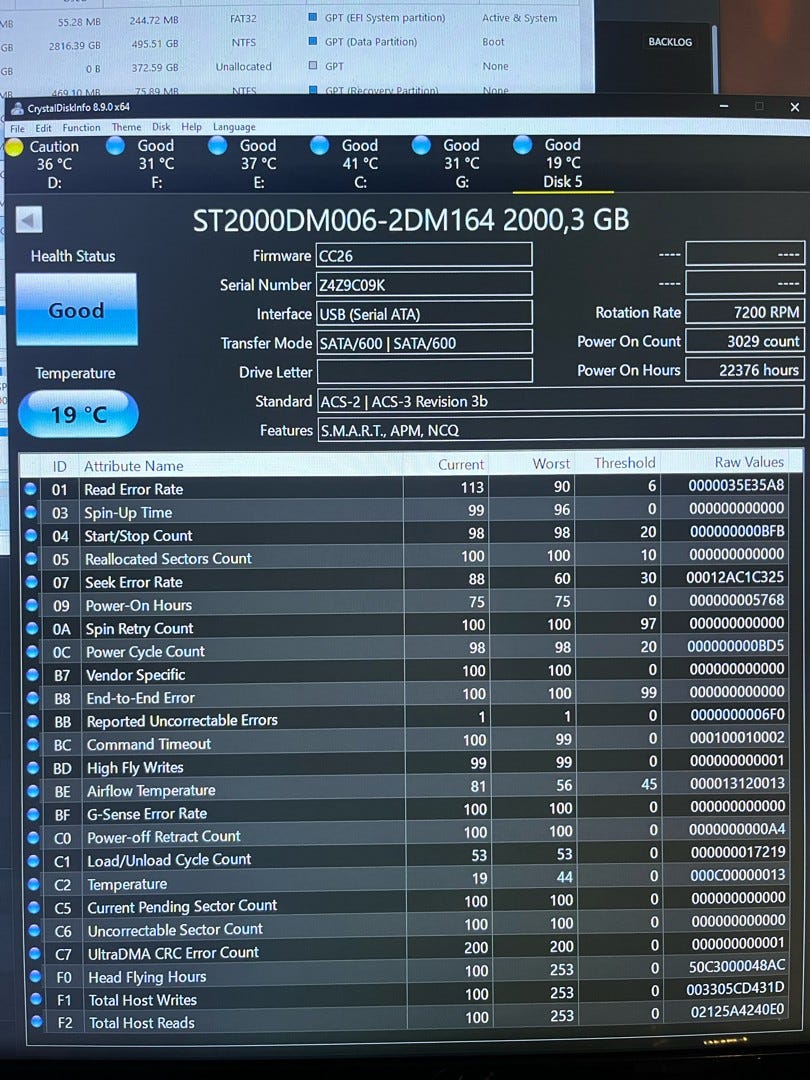
Task: Click the status icon for Power-off Retract Count
Action: click(33, 838)
